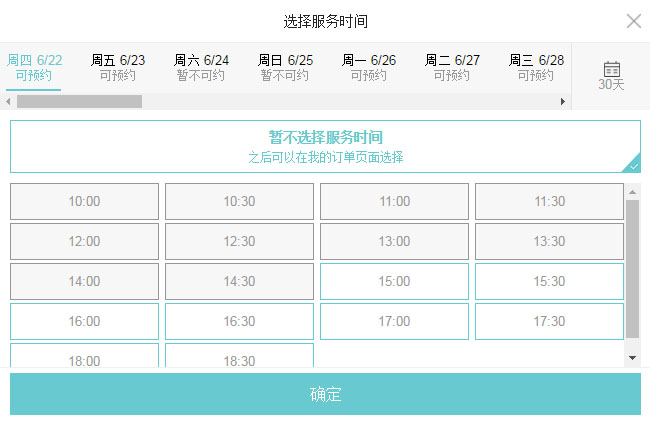The width and height of the screenshot is (650, 421).
Task: Choose the 16:00 time slot
Action: (84, 322)
